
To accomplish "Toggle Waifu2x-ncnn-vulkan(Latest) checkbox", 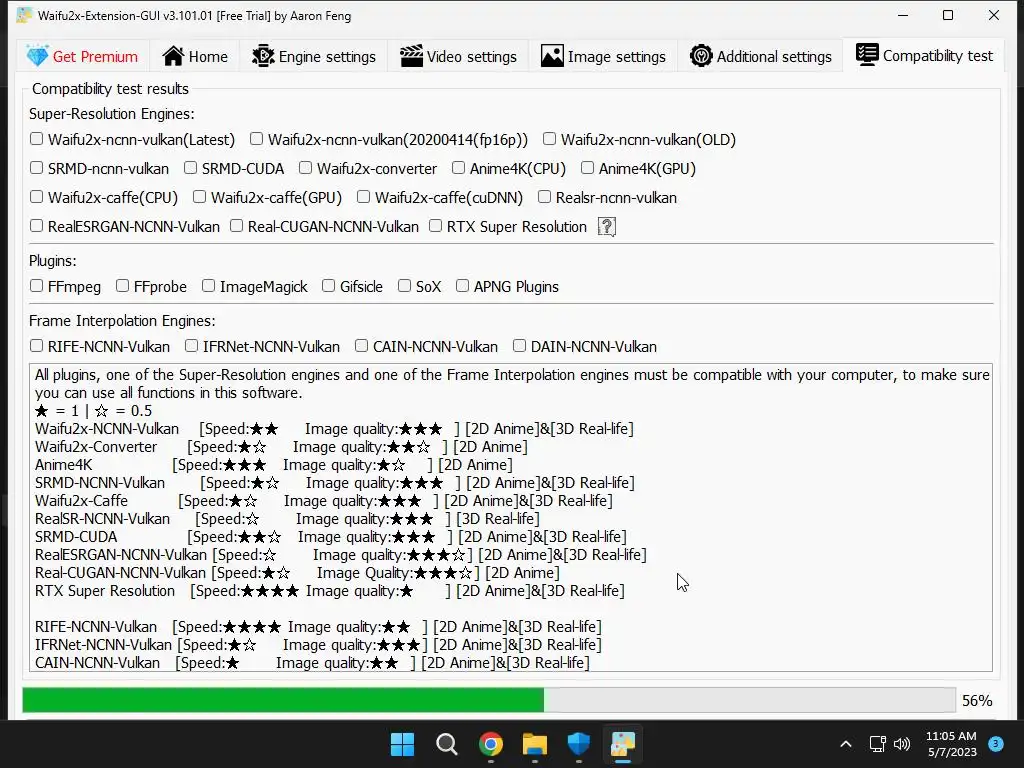I will pyautogui.click(x=37, y=139).
